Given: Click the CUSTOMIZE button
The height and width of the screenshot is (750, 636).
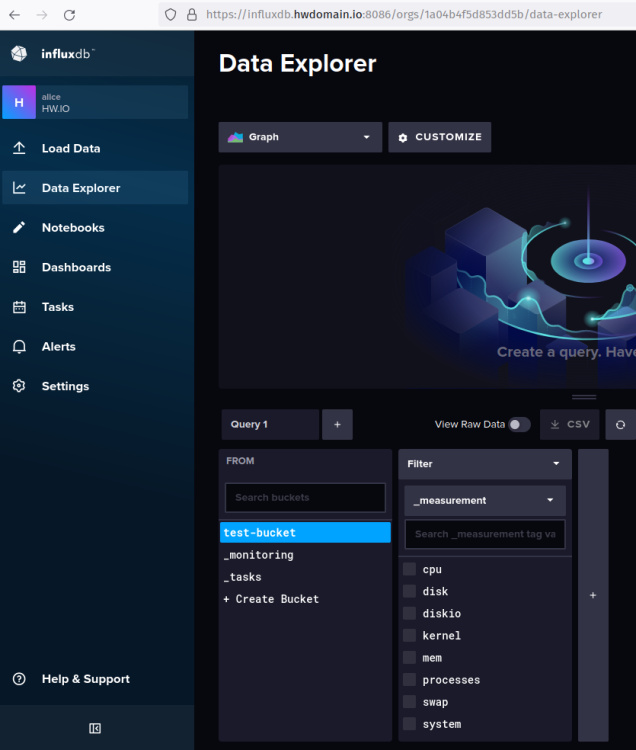Looking at the screenshot, I should 439,137.
